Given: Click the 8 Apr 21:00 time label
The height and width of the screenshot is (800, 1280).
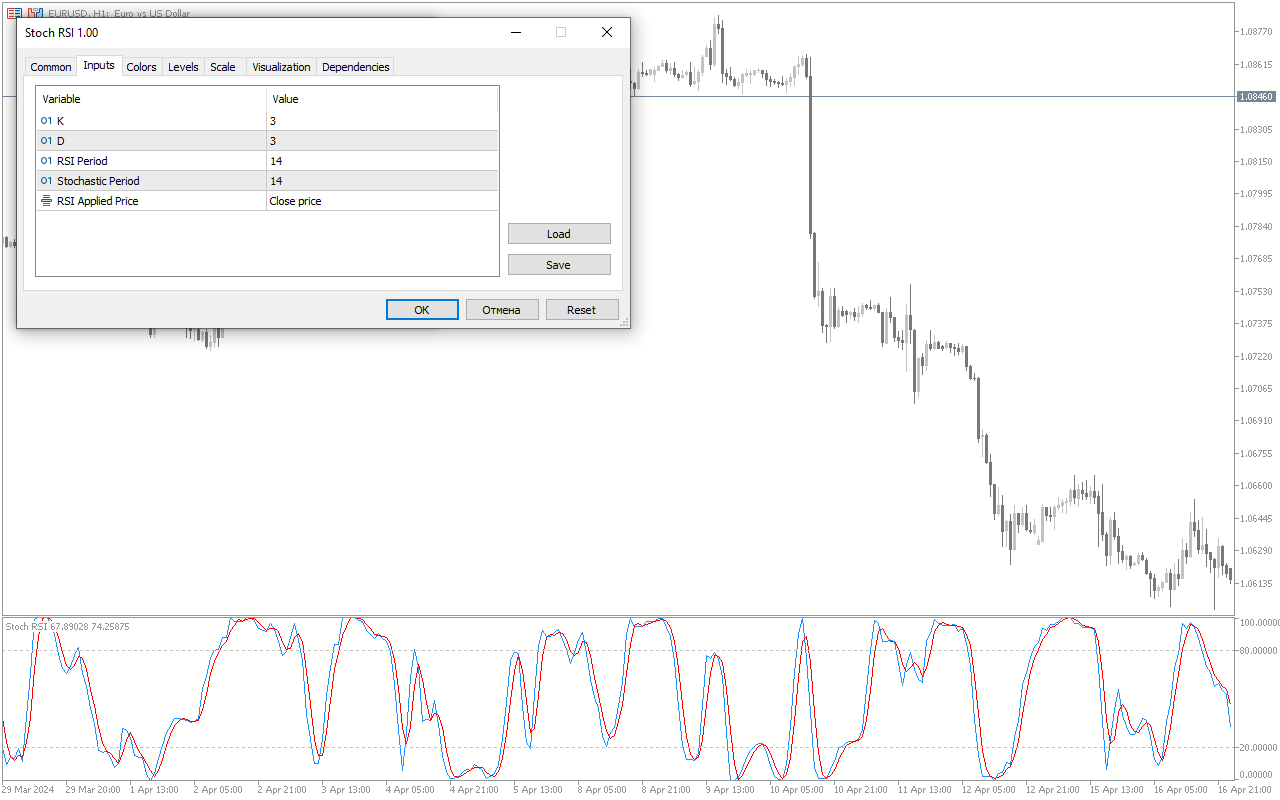Looking at the screenshot, I should click(x=665, y=790).
